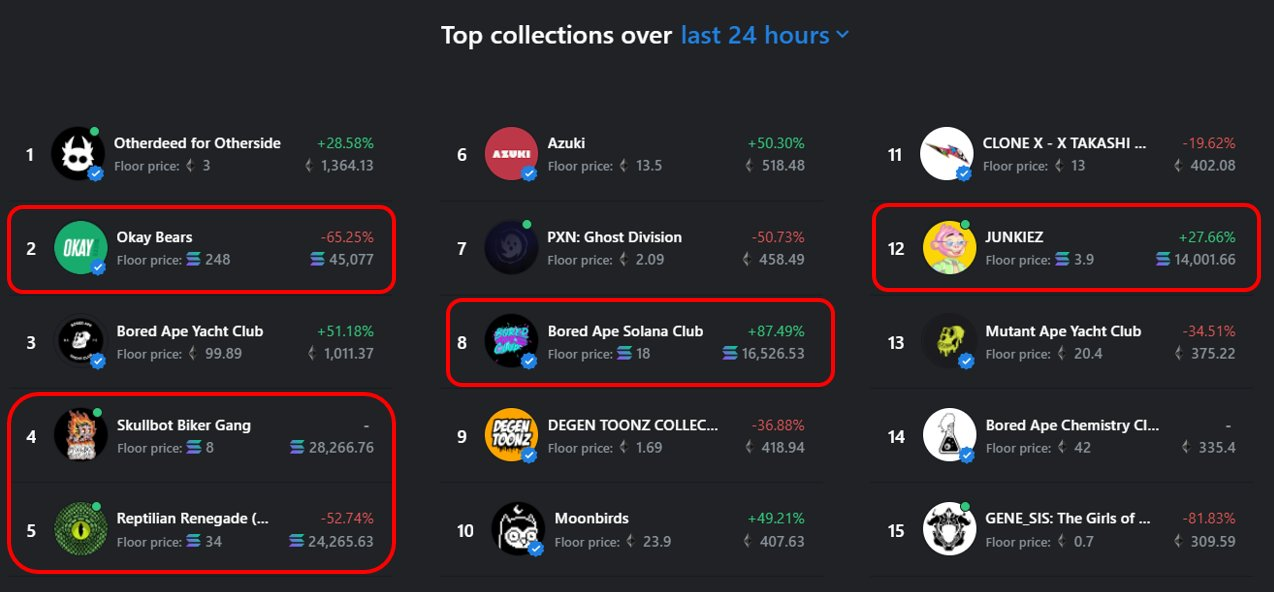Click the Azuki collection name link
This screenshot has width=1274, height=592.
pyautogui.click(x=566, y=143)
